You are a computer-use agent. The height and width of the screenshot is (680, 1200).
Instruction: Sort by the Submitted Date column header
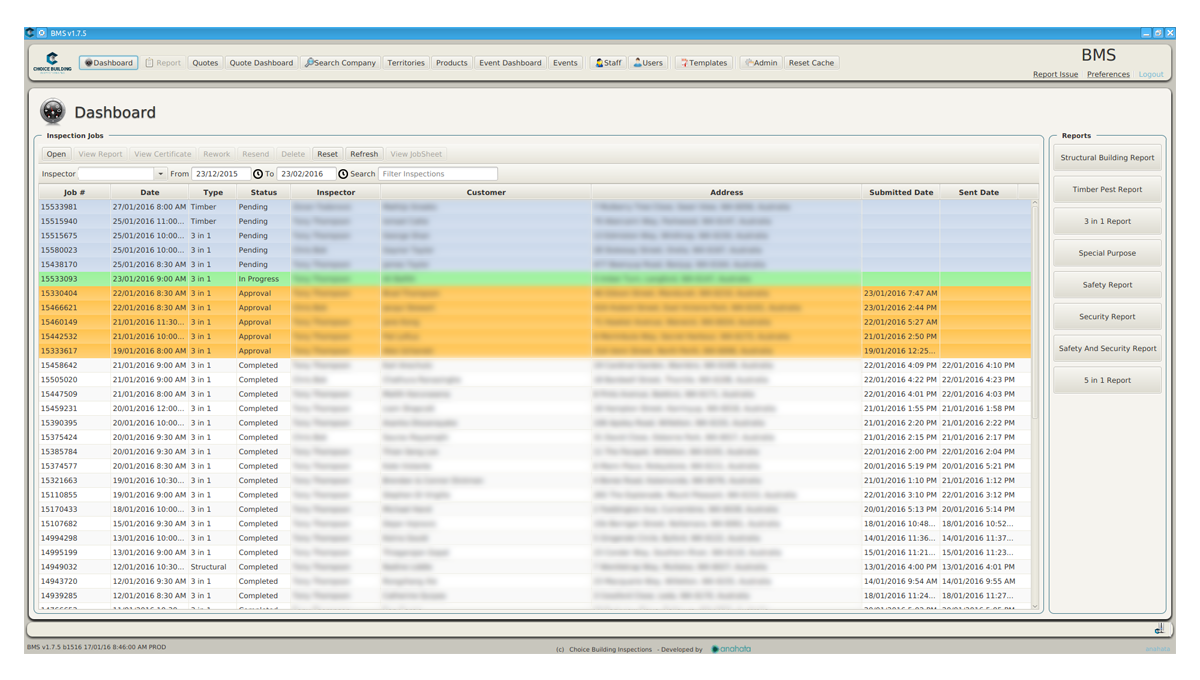click(x=901, y=192)
